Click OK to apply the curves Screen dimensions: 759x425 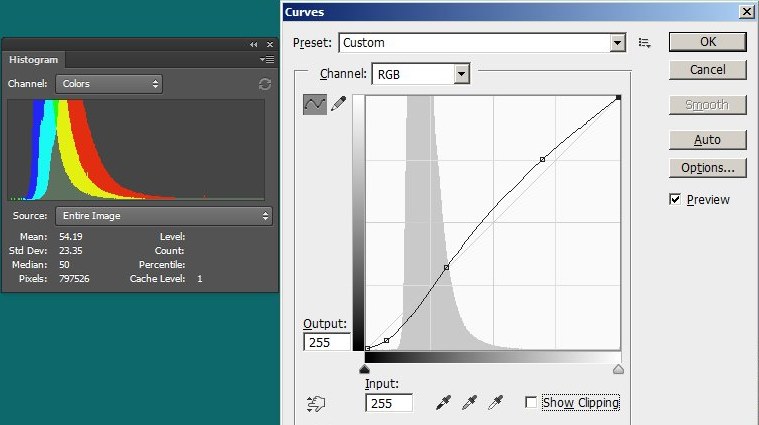pyautogui.click(x=707, y=42)
